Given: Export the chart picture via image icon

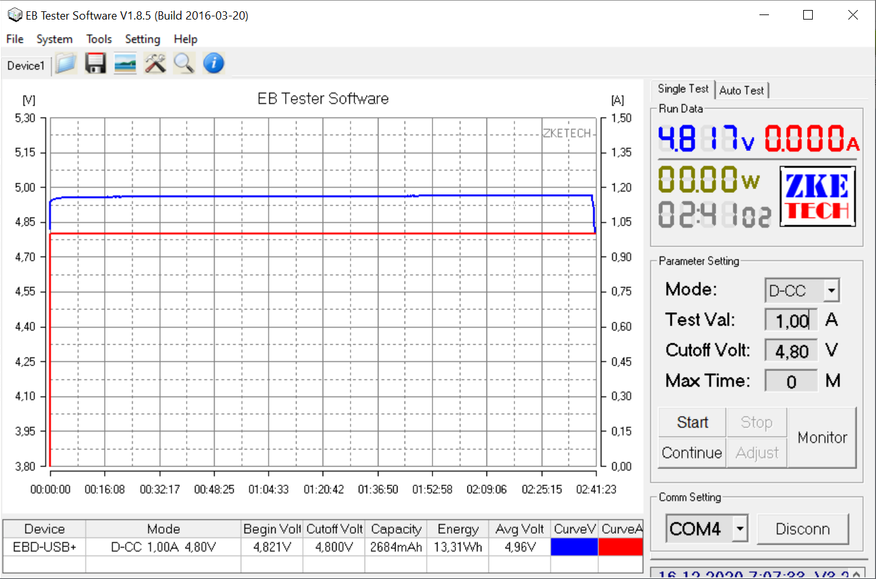Looking at the screenshot, I should tap(125, 63).
